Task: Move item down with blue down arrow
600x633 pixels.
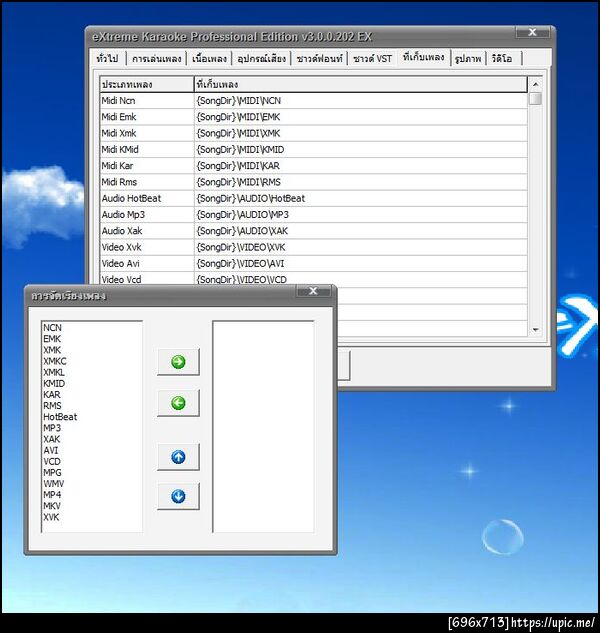Action: tap(178, 496)
